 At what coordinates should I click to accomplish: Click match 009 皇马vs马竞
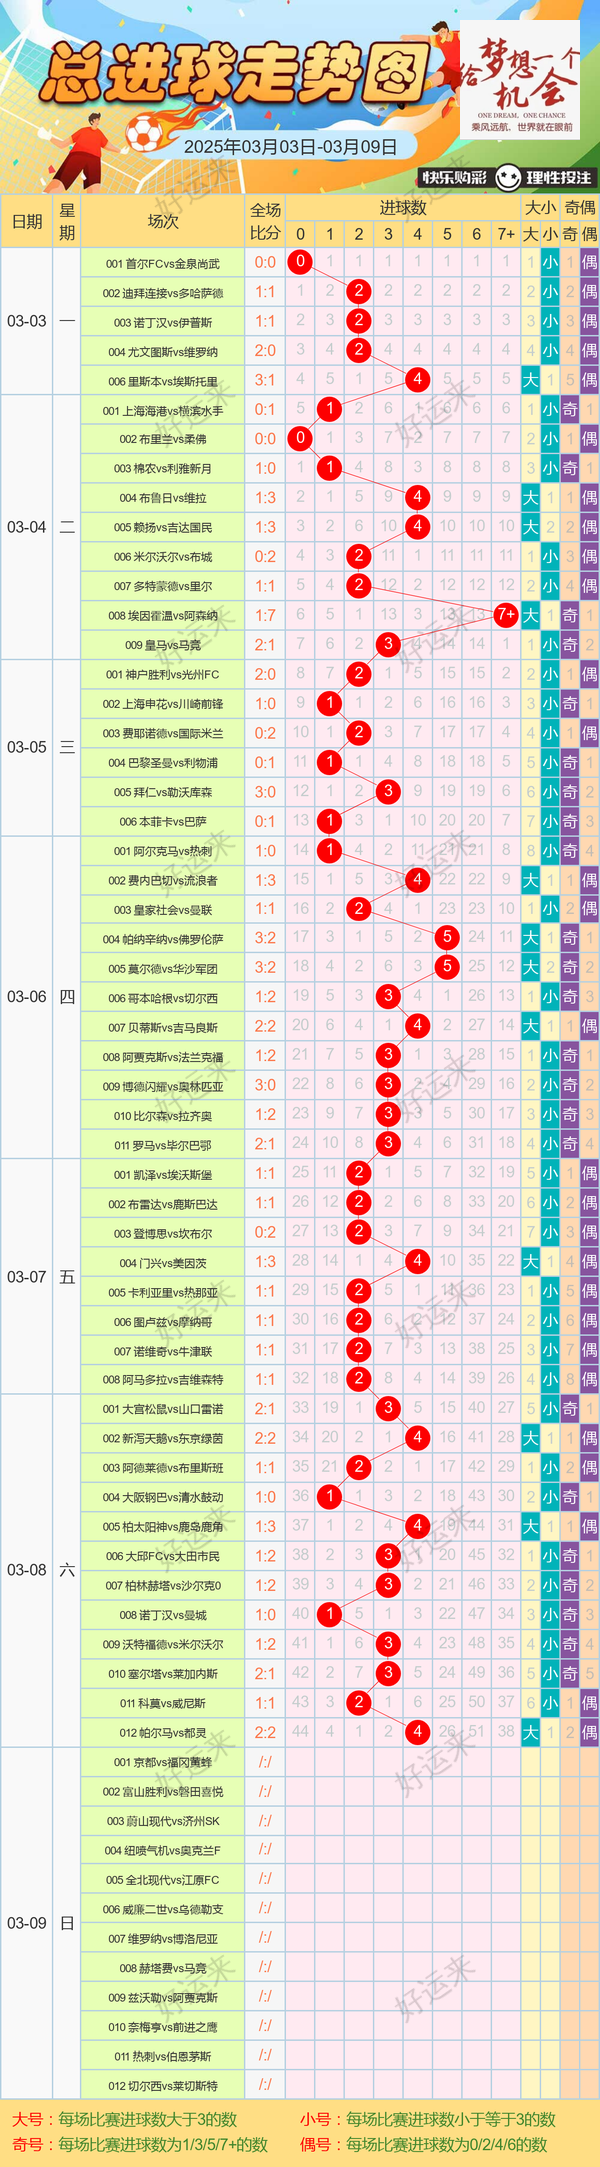coord(163,645)
